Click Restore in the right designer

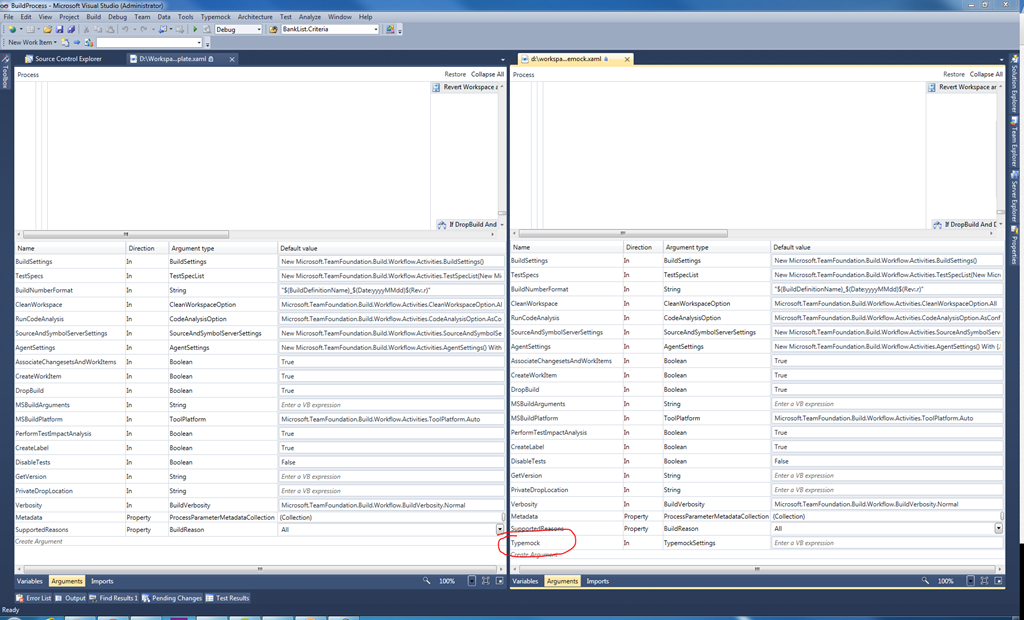click(953, 74)
